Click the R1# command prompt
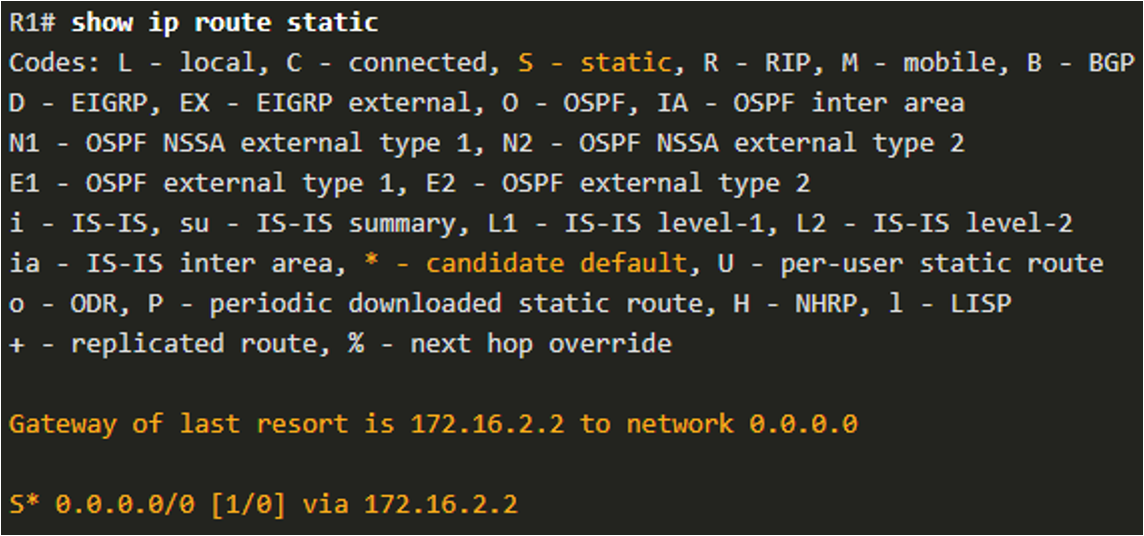This screenshot has width=1144, height=536. (x=34, y=23)
